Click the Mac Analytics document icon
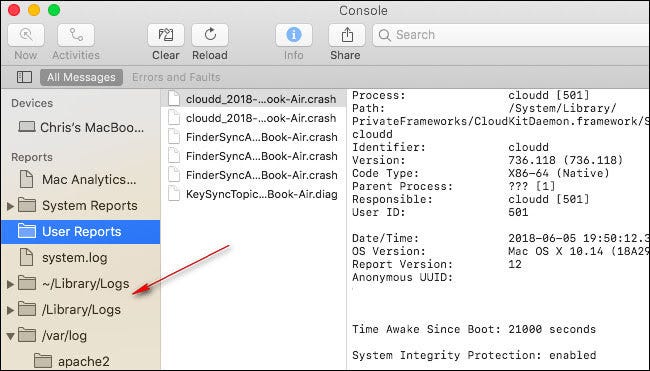 (27, 179)
